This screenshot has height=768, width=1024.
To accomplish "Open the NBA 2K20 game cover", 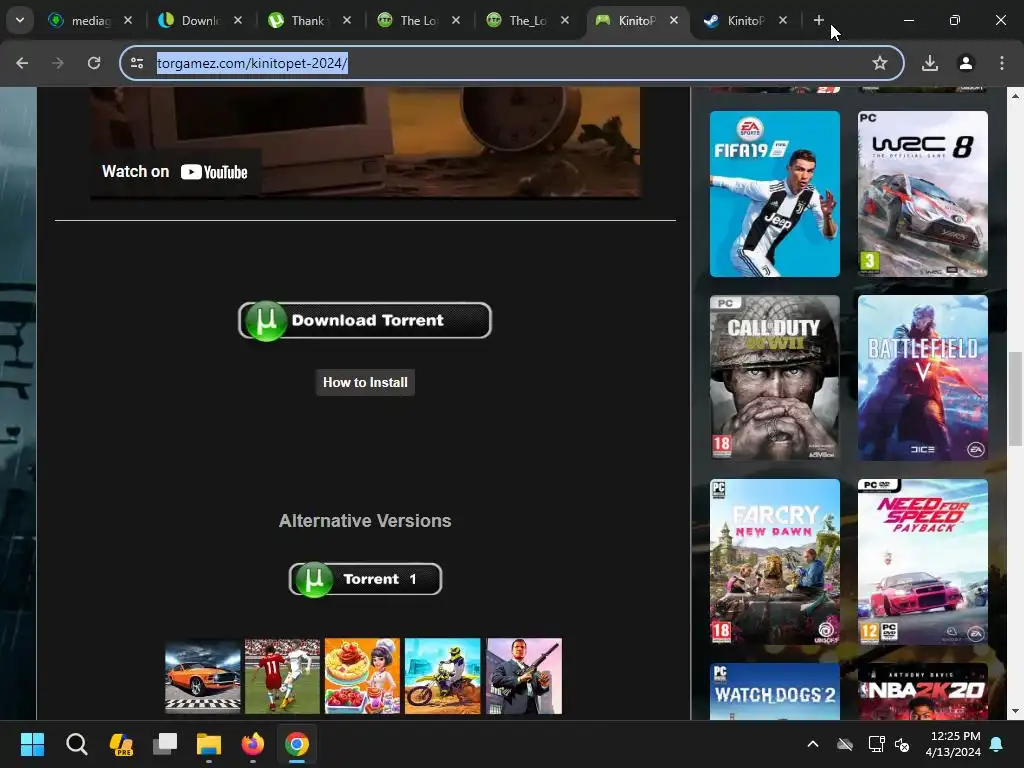I will click(923, 692).
